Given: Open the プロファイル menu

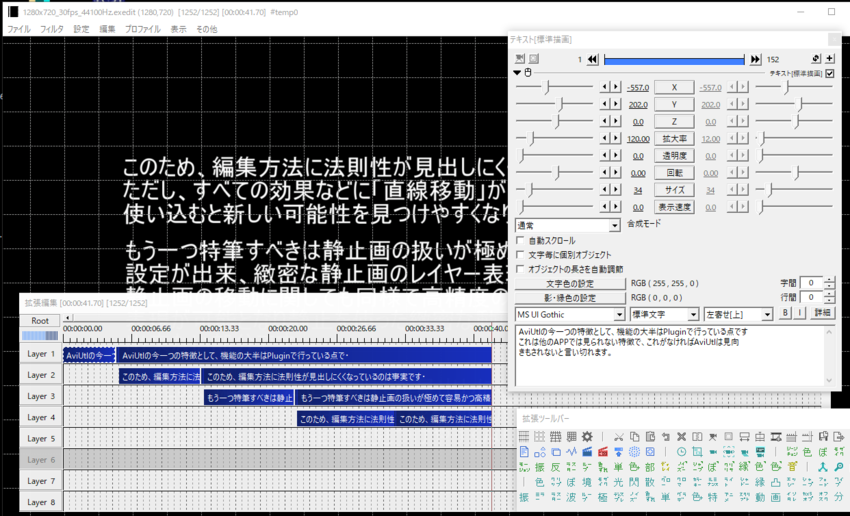Looking at the screenshot, I should [x=143, y=29].
